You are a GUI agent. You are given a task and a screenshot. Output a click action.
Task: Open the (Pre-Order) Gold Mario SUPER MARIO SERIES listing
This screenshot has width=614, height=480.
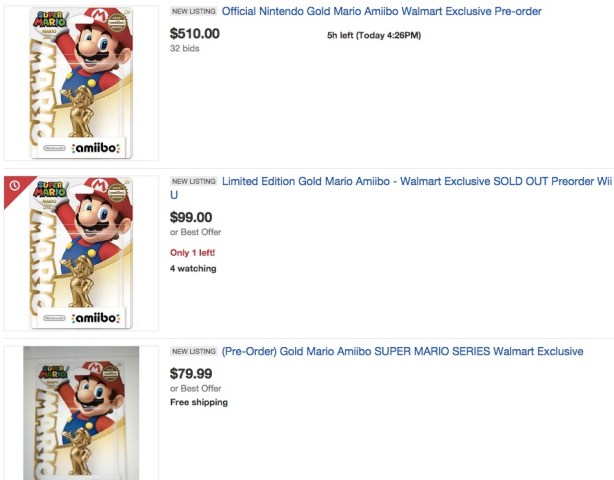(x=402, y=352)
